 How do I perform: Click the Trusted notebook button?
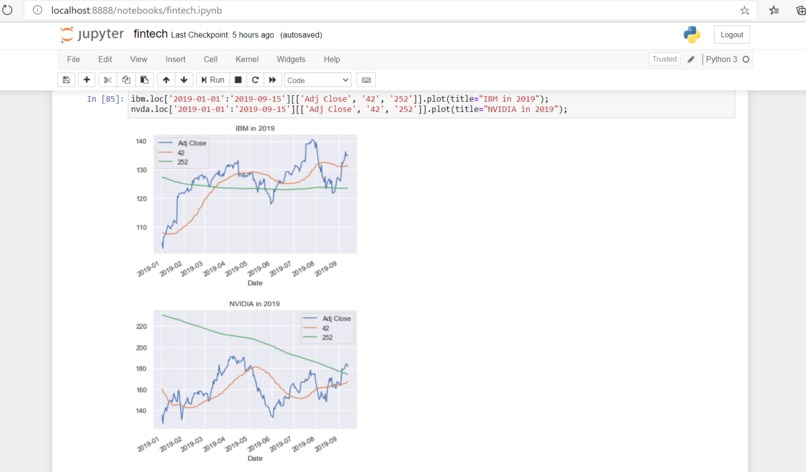tap(664, 59)
